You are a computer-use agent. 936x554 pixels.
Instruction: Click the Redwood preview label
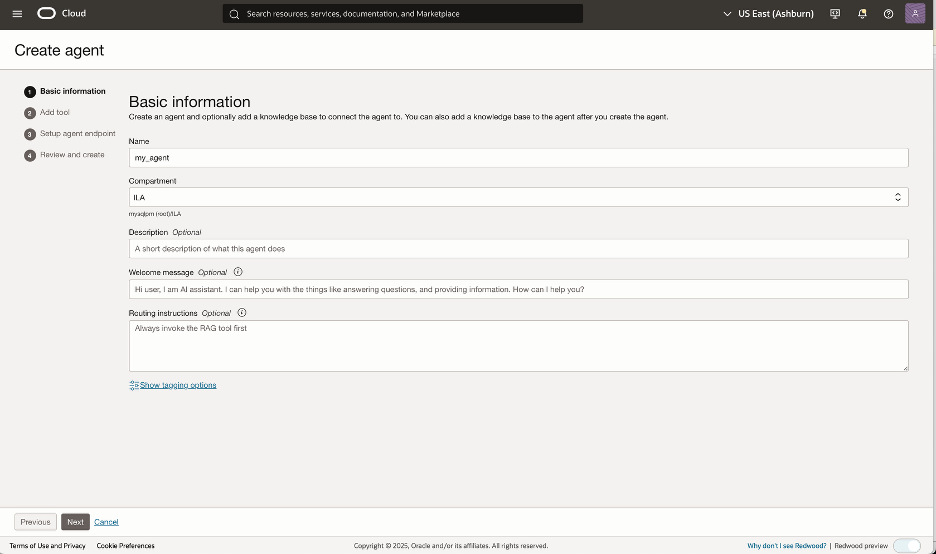click(861, 546)
